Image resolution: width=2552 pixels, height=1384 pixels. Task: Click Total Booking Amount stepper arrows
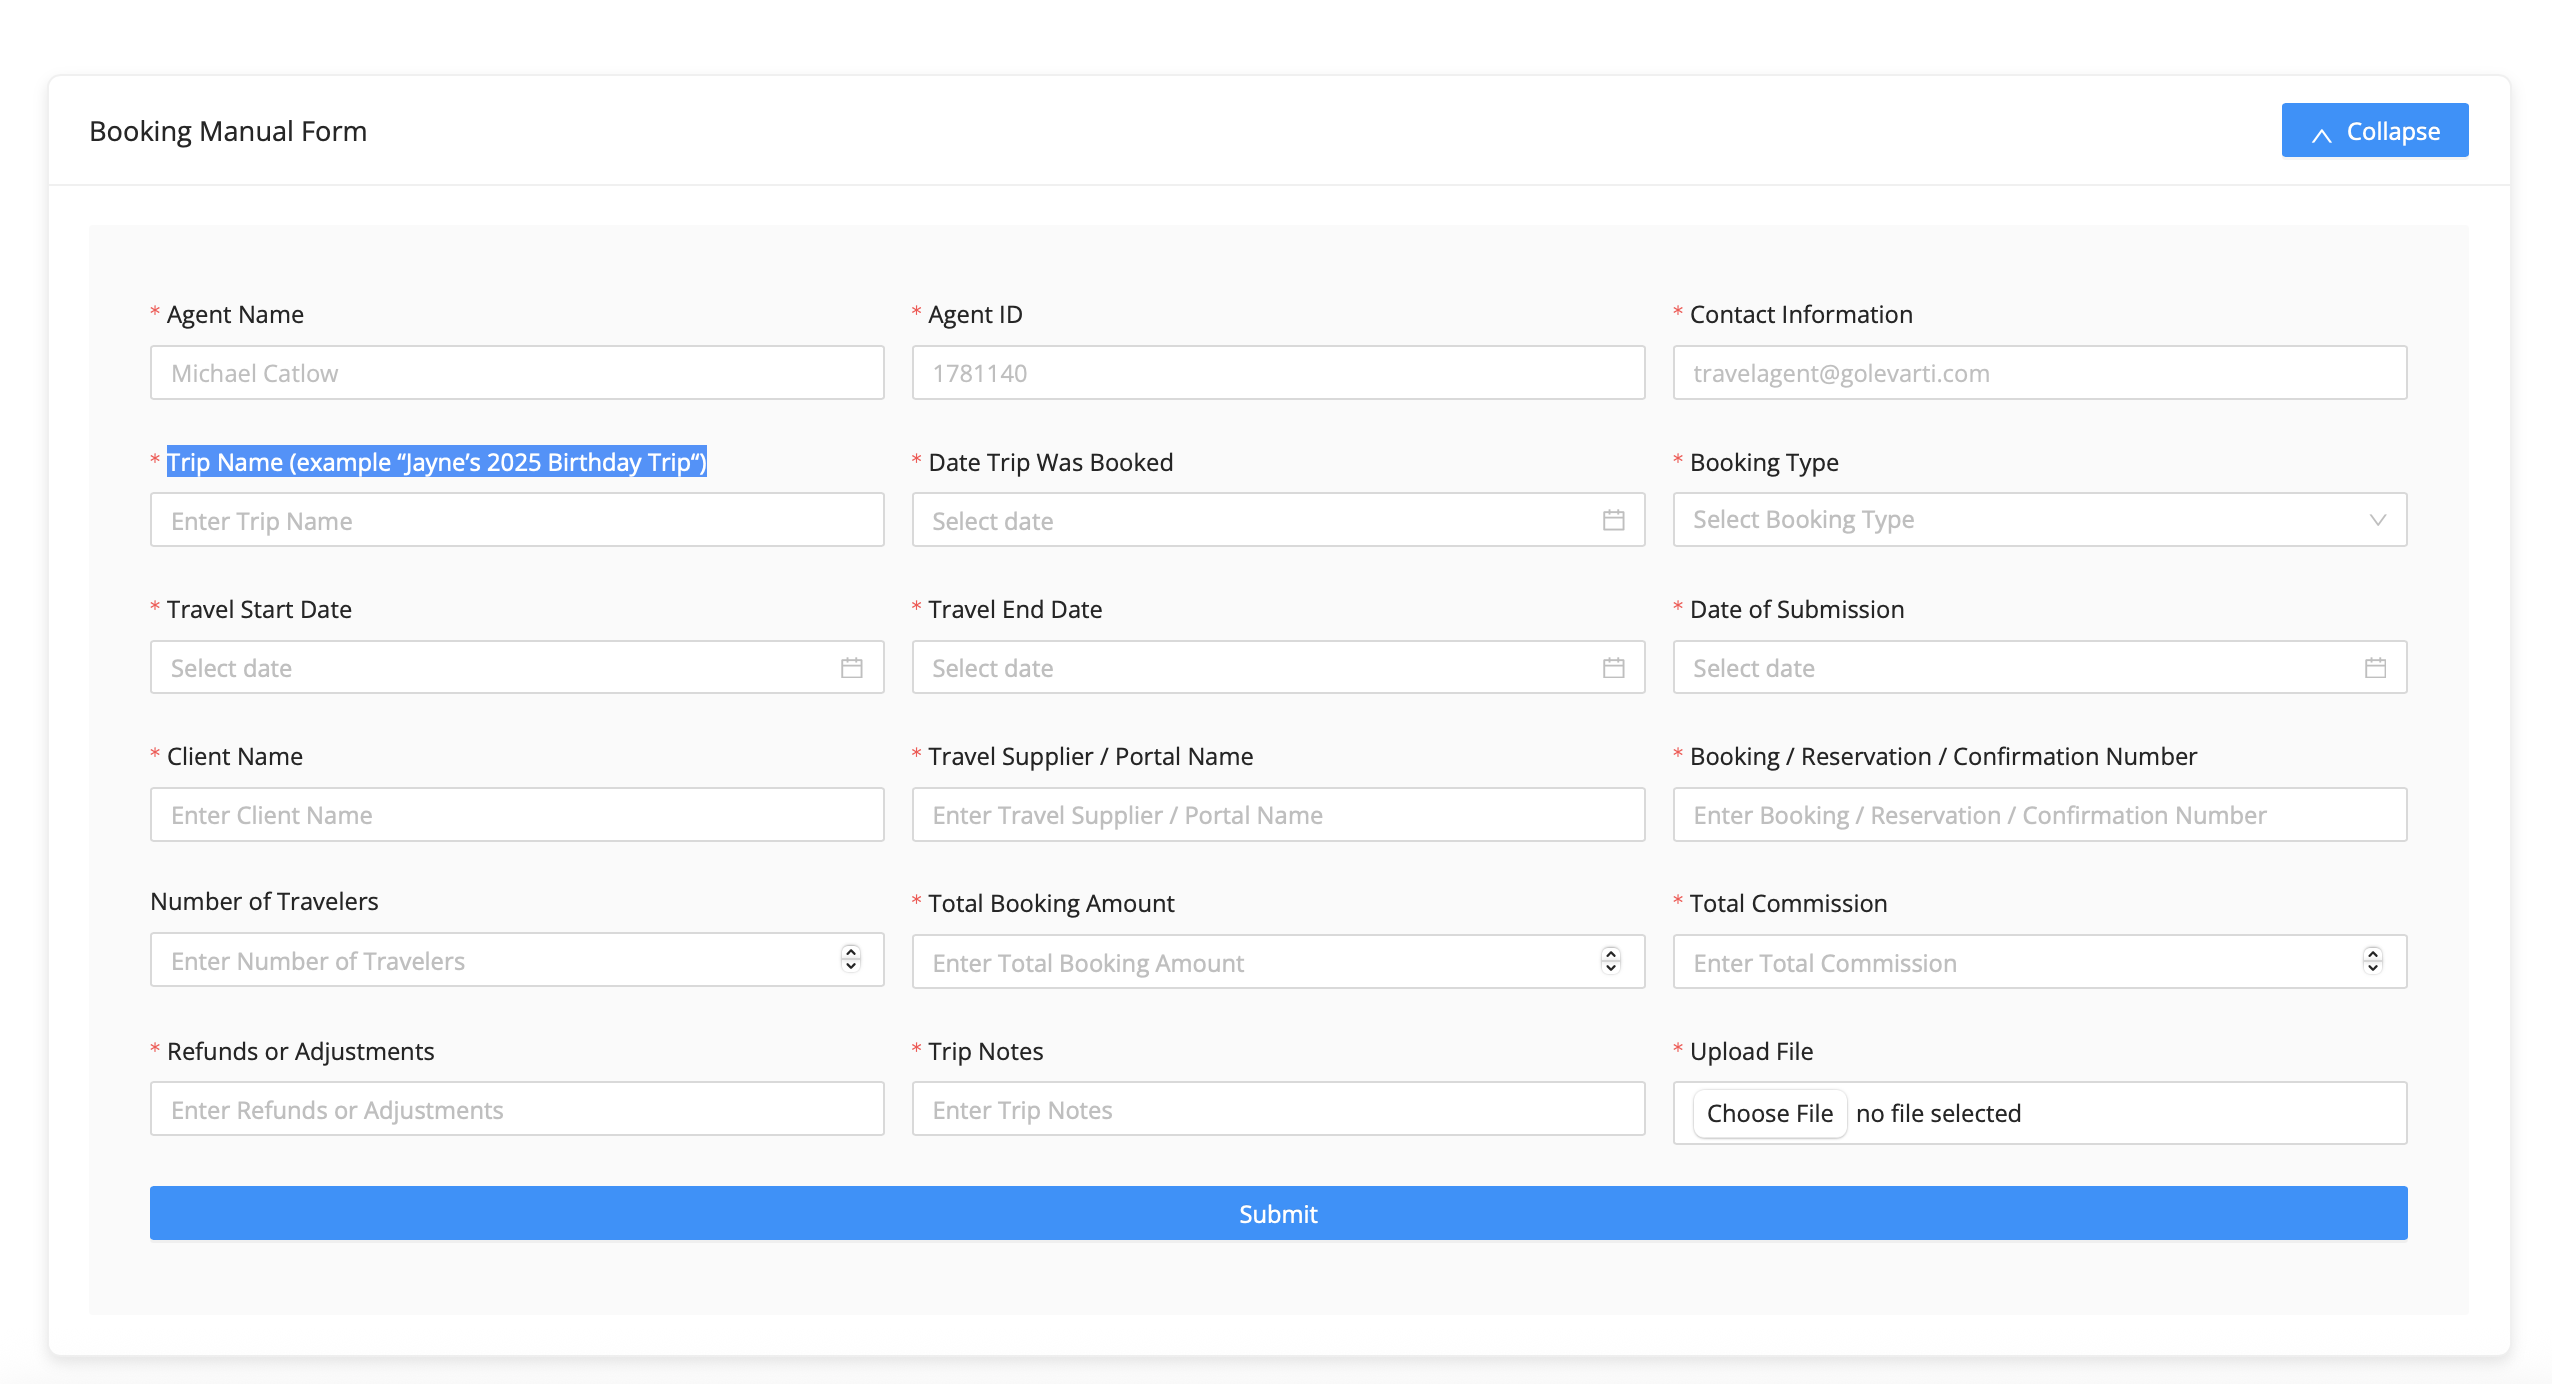click(1611, 961)
